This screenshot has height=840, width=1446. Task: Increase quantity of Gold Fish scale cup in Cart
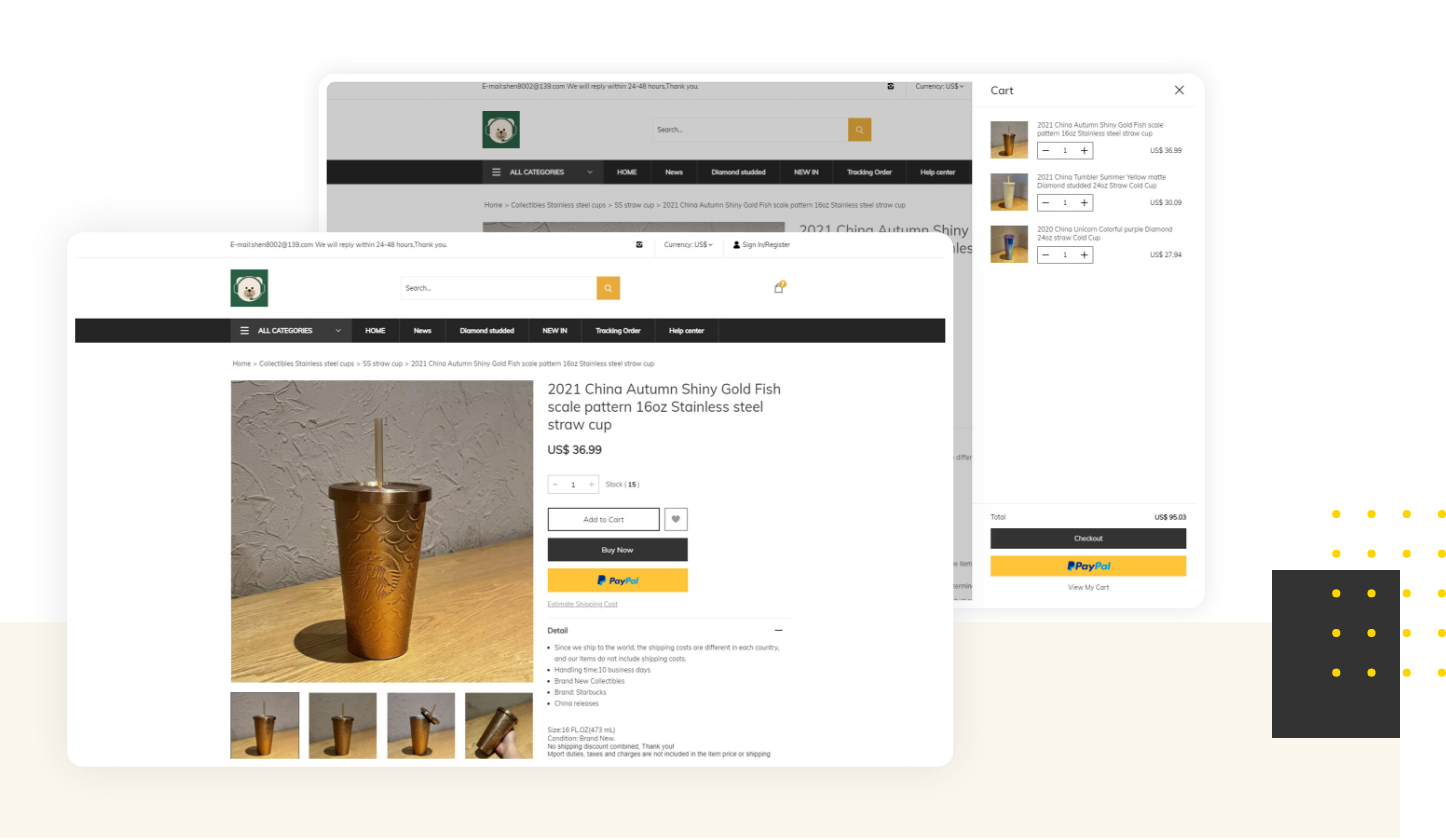pyautogui.click(x=1084, y=151)
